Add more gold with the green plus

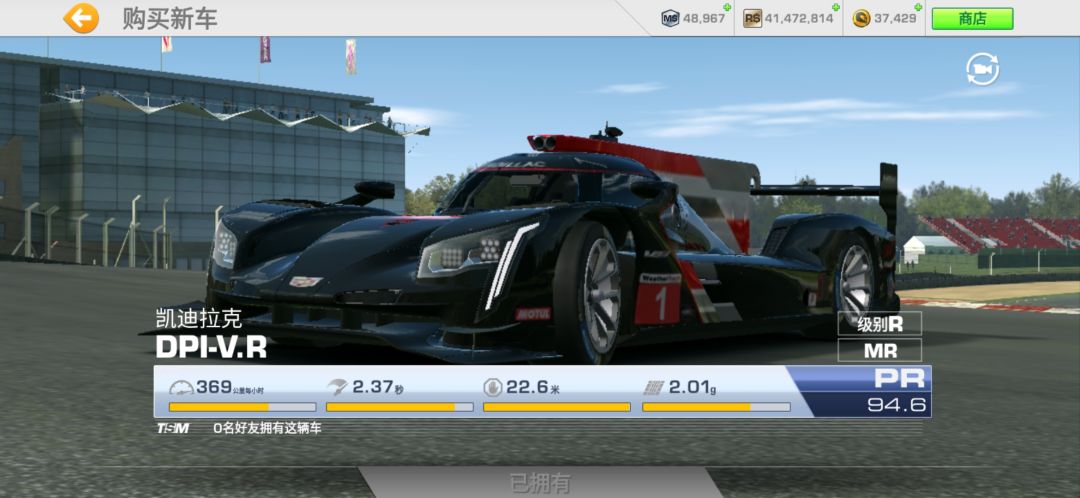point(920,8)
